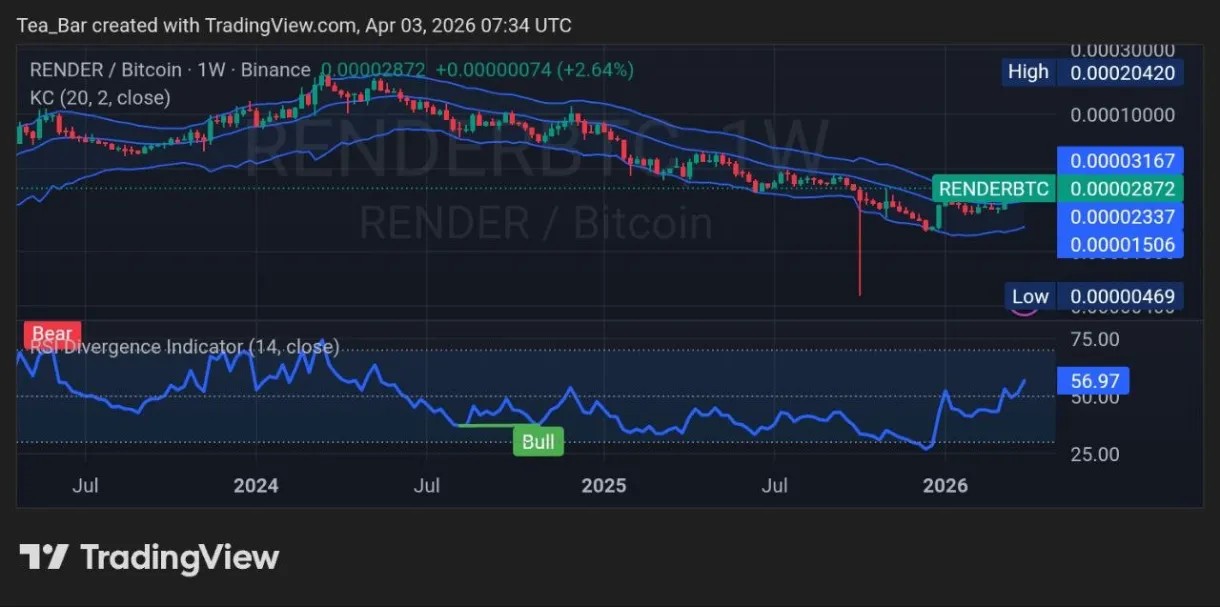Click the 2024 label on time axis

click(x=256, y=486)
